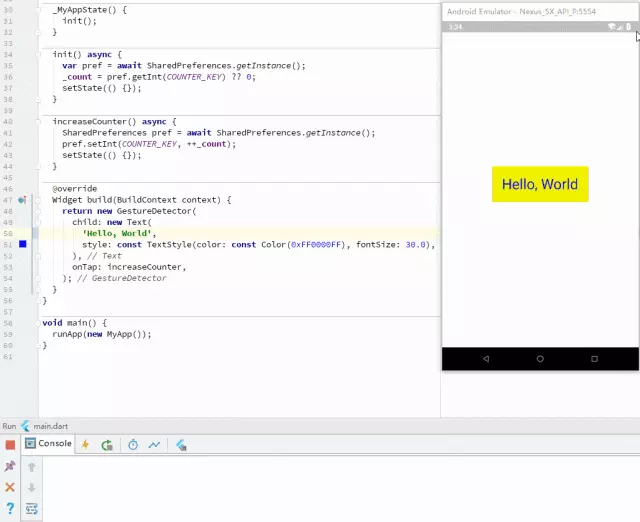Viewport: 640px width, 522px height.
Task: Click the 'Hello, World' string on line 50
Action: tap(117, 233)
